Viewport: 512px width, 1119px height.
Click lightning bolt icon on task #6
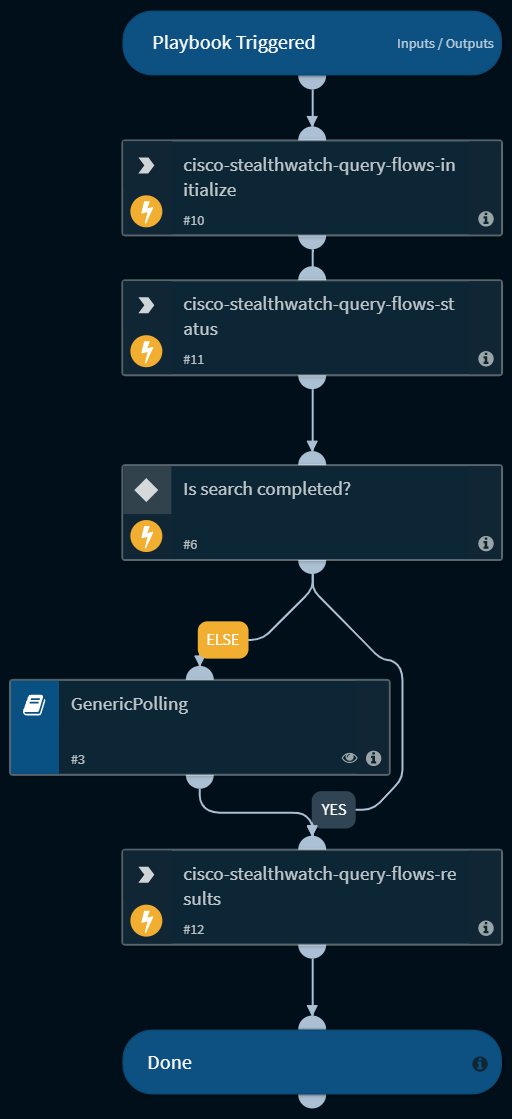point(146,537)
